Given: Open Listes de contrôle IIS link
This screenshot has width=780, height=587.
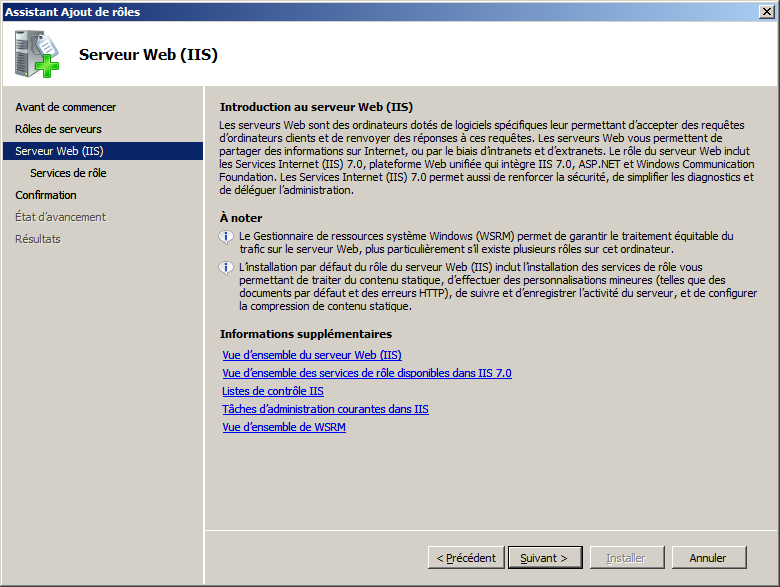Looking at the screenshot, I should coord(273,391).
